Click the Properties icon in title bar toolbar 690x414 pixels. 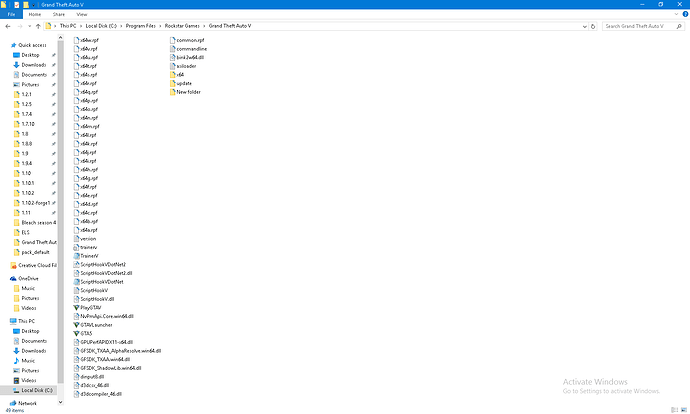[16, 5]
